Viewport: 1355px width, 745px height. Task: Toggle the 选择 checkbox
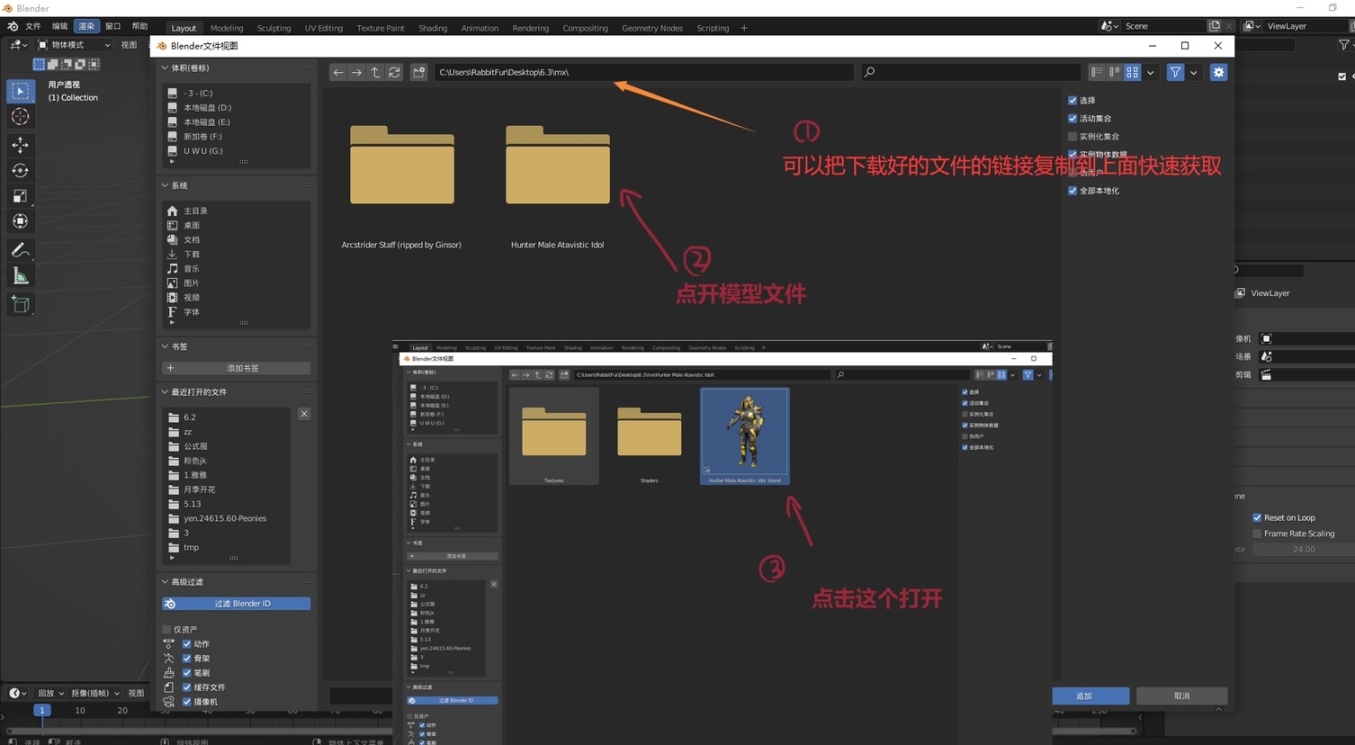click(x=1073, y=100)
